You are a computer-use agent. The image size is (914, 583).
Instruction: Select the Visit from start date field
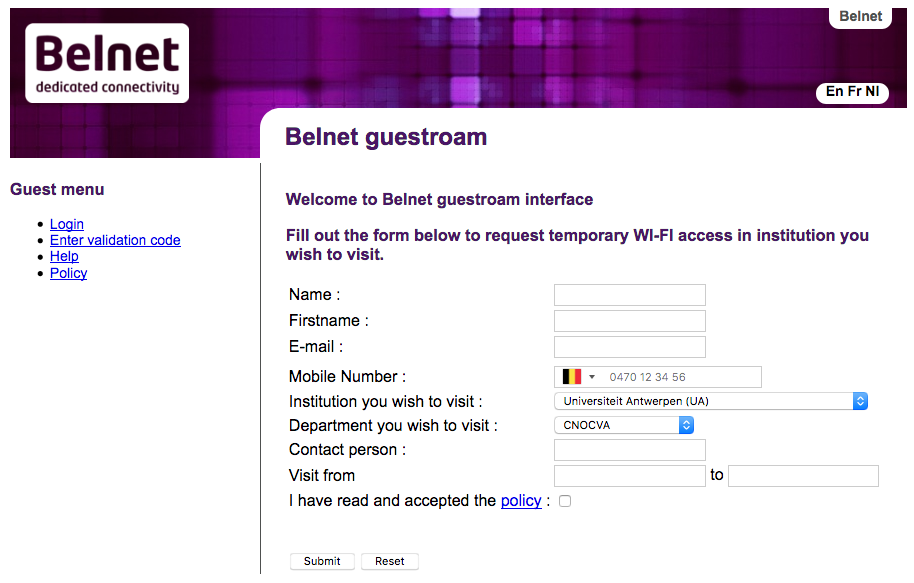click(630, 476)
